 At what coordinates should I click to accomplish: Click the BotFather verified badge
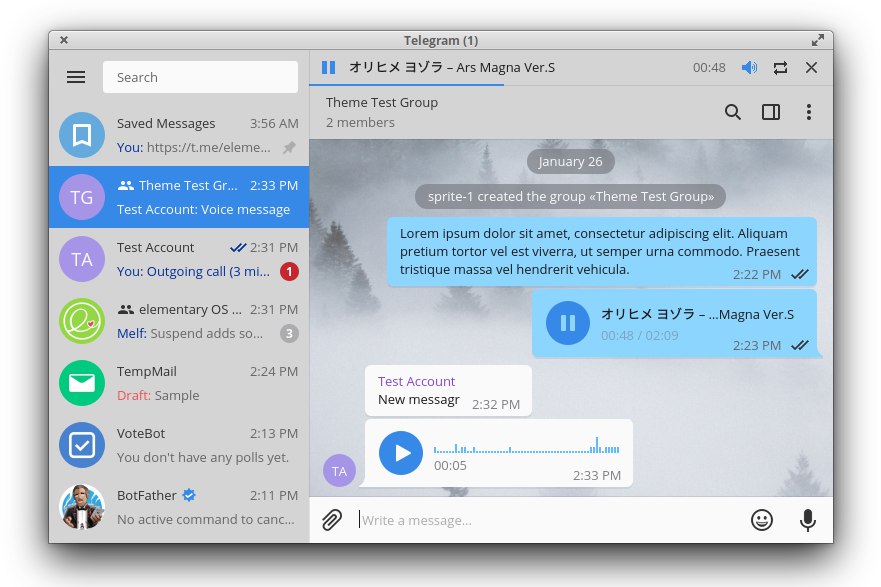[x=189, y=495]
